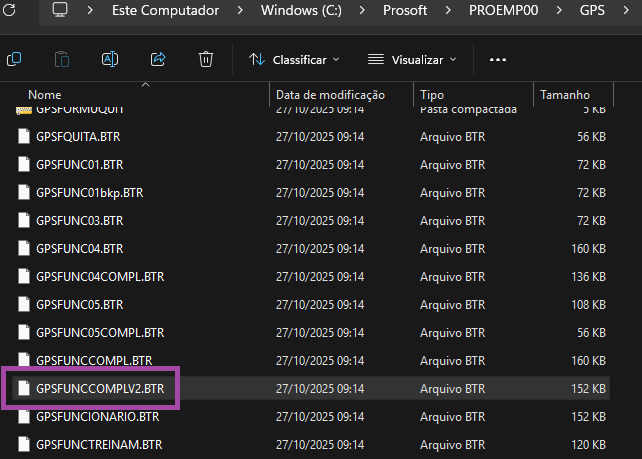Select file name GPSFQUITA.BTR

click(x=78, y=136)
